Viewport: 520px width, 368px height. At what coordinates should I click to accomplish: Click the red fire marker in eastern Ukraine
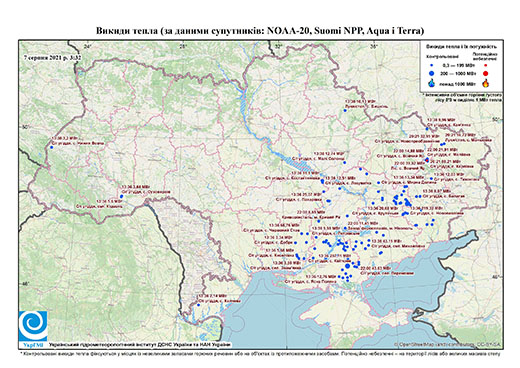pyautogui.click(x=427, y=161)
